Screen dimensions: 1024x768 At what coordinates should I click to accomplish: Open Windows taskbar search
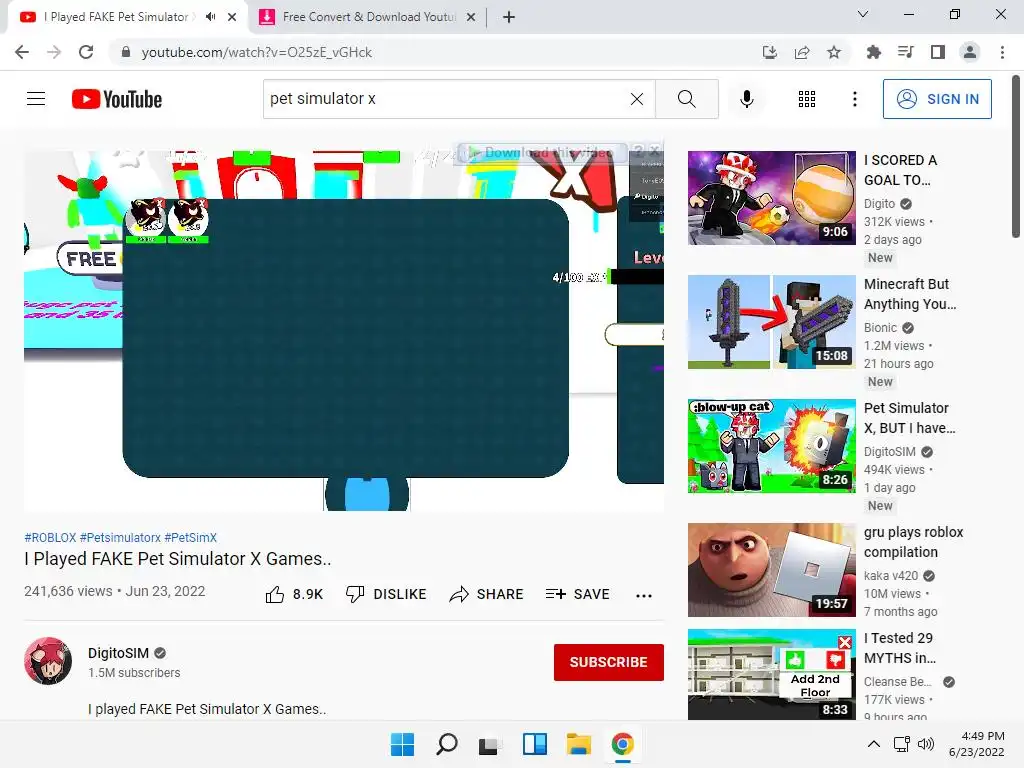click(x=447, y=744)
